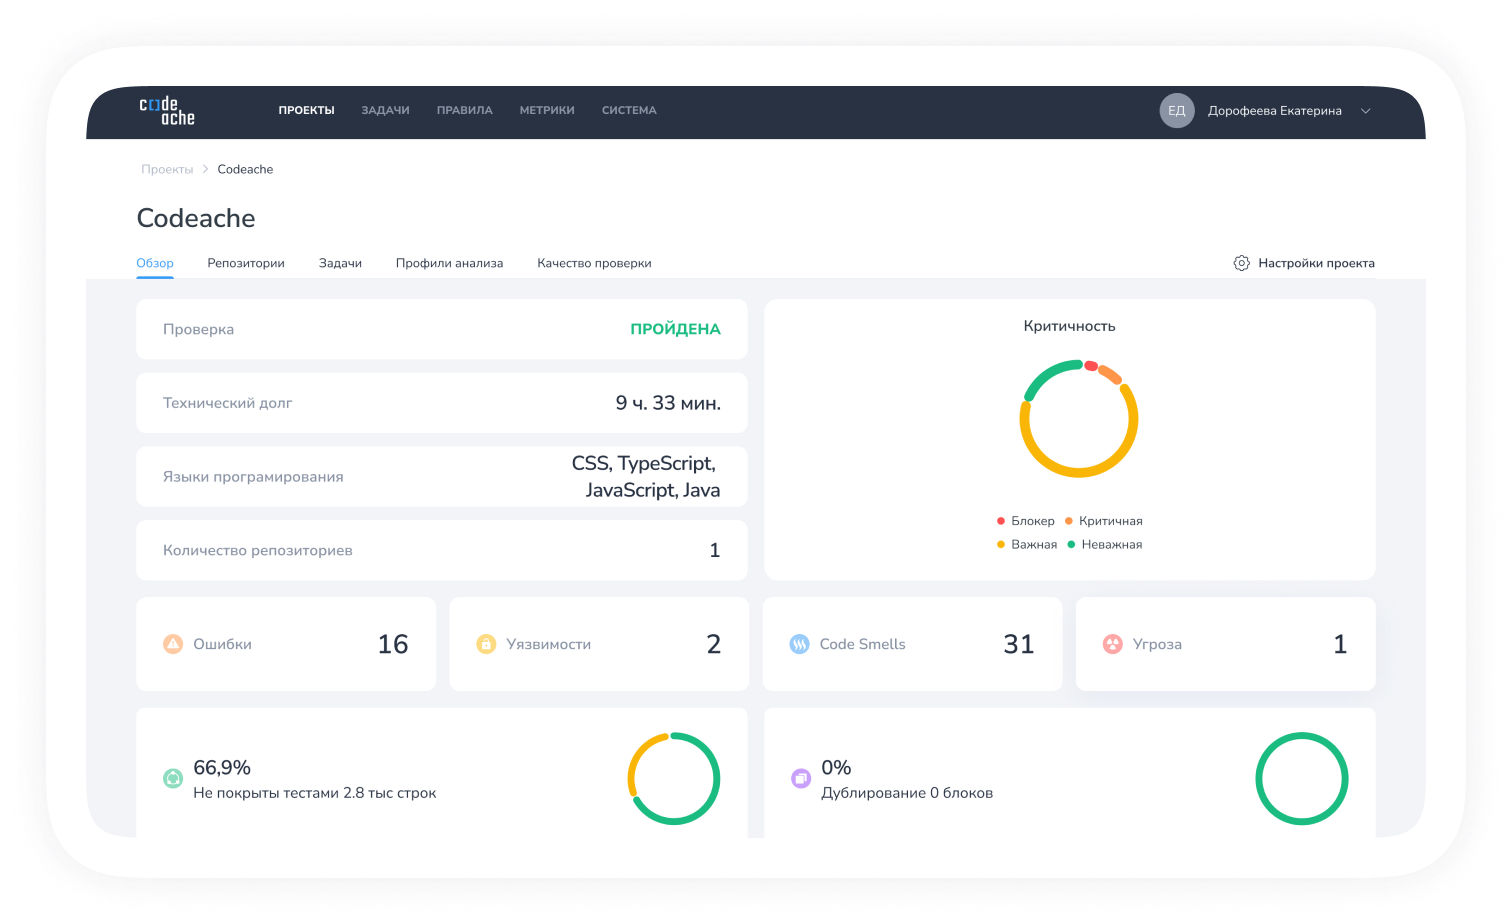Toggle the Блокер legend item
The height and width of the screenshot is (924, 1512).
[1026, 521]
